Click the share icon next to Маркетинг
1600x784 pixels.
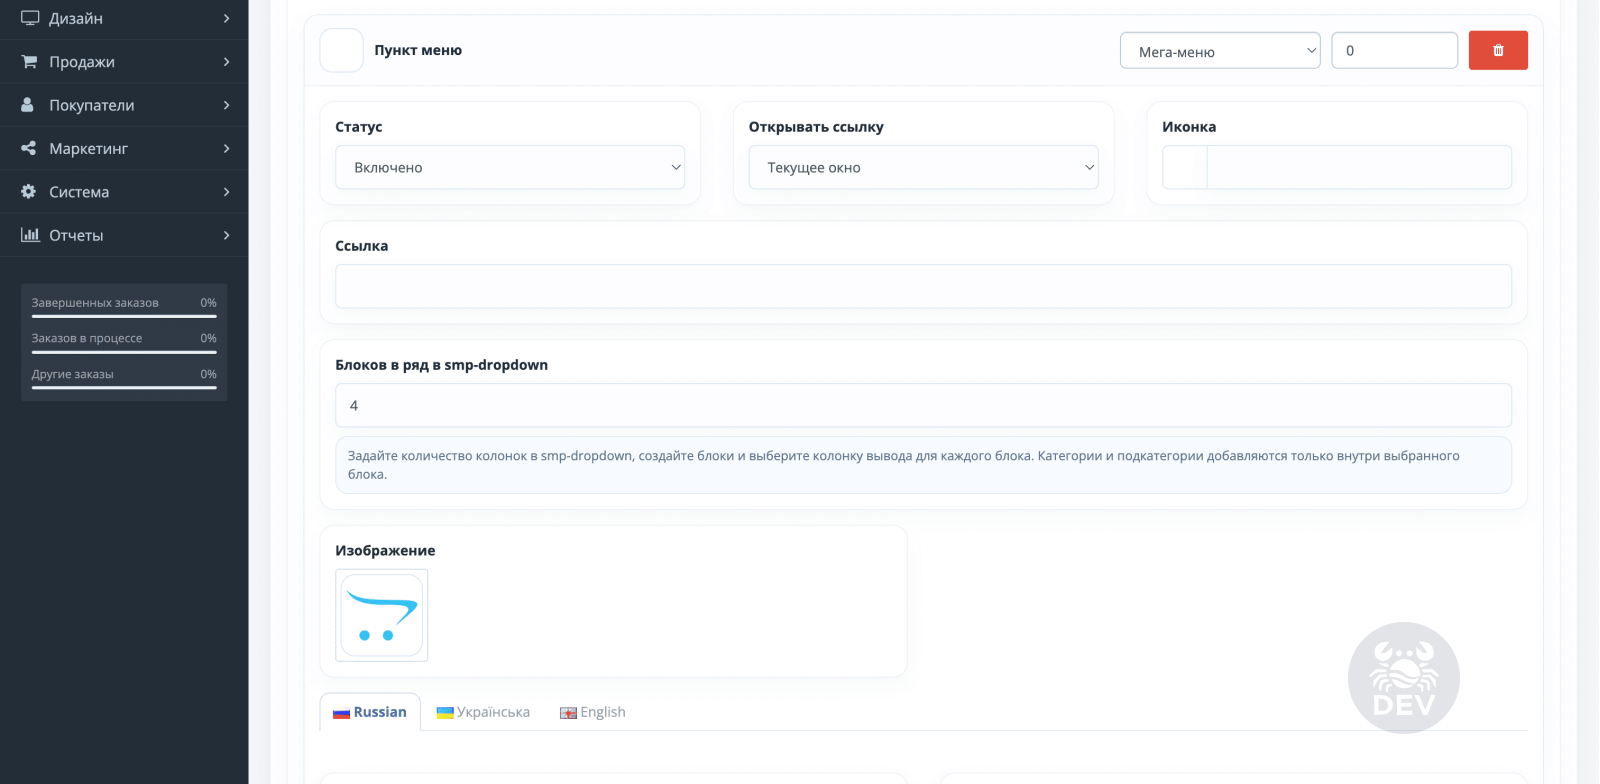click(x=28, y=148)
